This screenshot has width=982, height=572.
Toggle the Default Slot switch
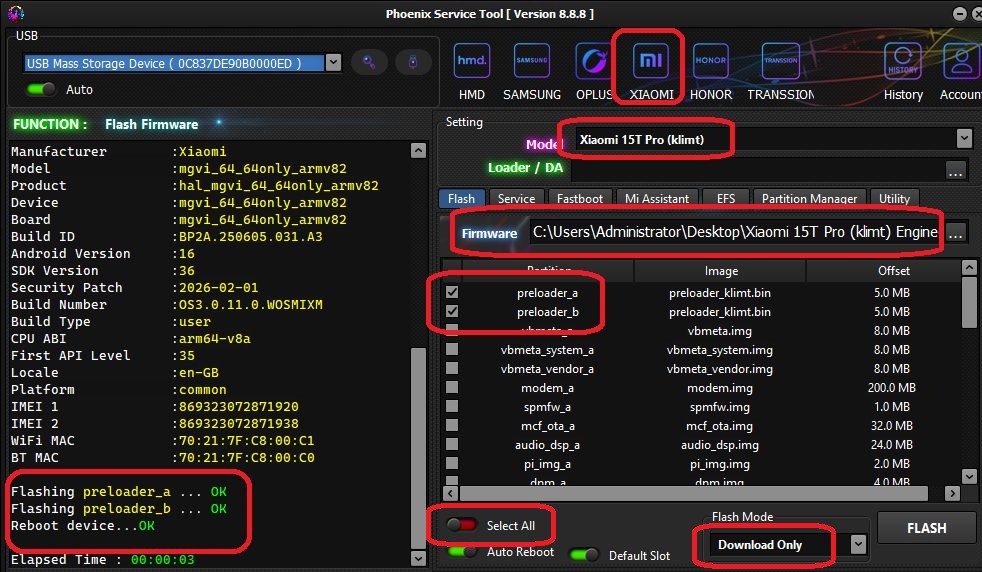point(584,555)
